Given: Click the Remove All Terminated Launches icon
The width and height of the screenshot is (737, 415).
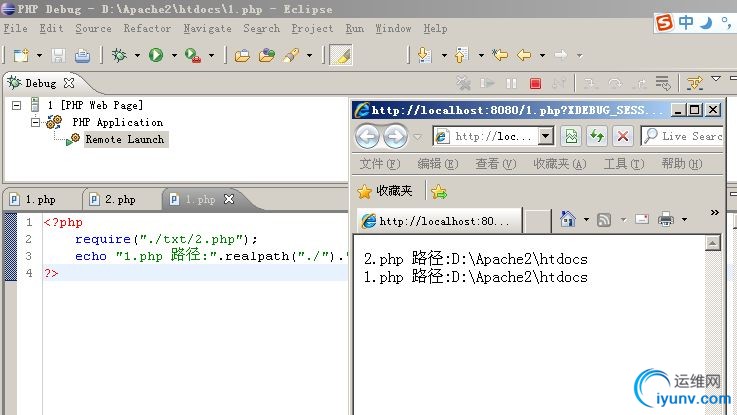Looking at the screenshot, I should (463, 84).
